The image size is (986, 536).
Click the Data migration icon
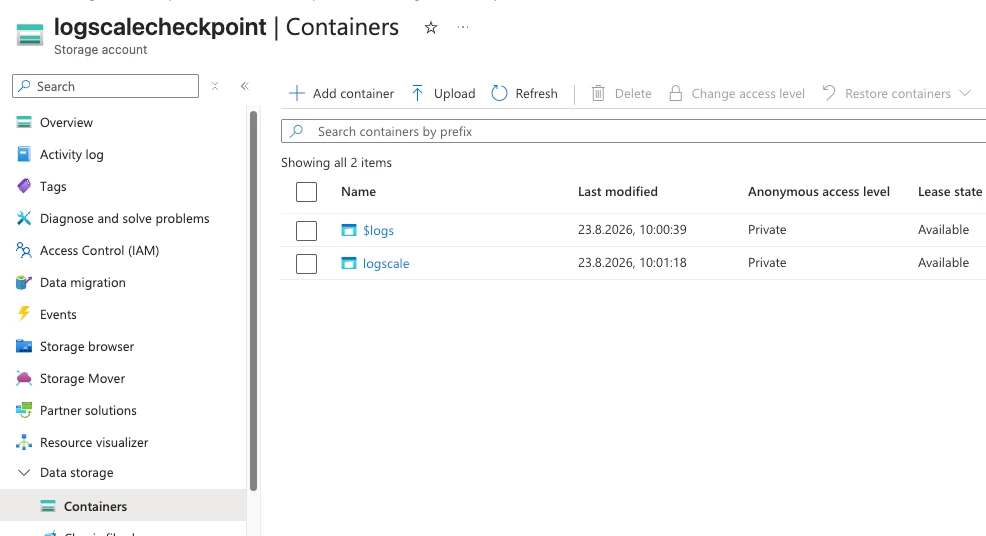(24, 282)
